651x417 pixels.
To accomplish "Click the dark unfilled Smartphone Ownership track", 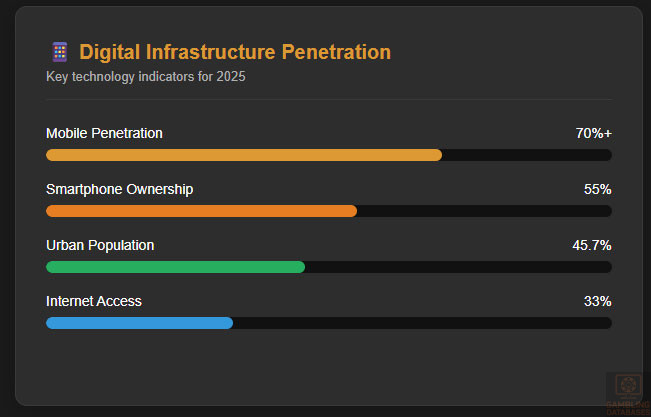I will point(484,211).
